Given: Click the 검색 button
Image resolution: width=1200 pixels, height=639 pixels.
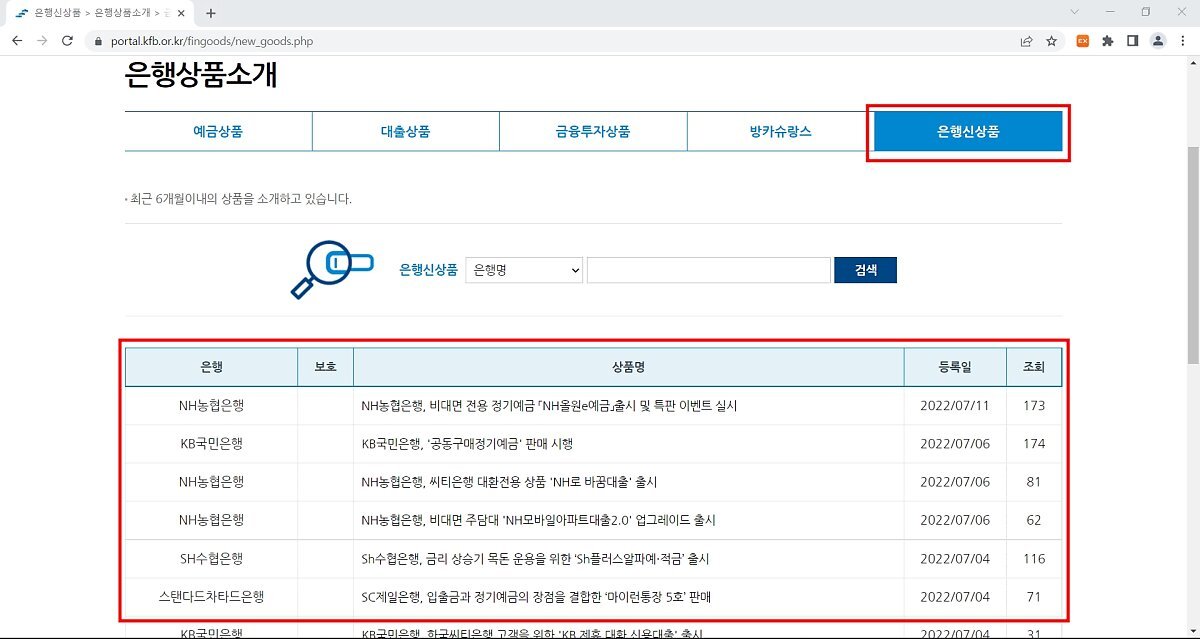Looking at the screenshot, I should [x=866, y=270].
